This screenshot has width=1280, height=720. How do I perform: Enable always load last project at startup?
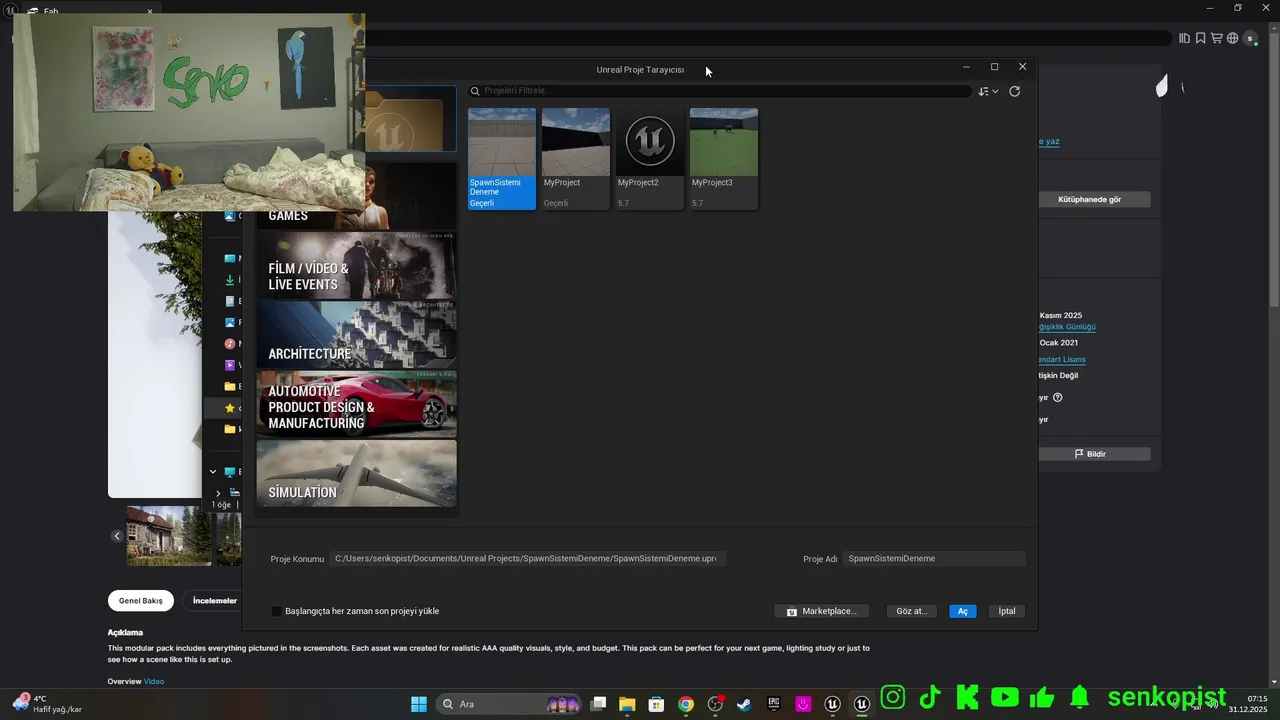click(277, 611)
